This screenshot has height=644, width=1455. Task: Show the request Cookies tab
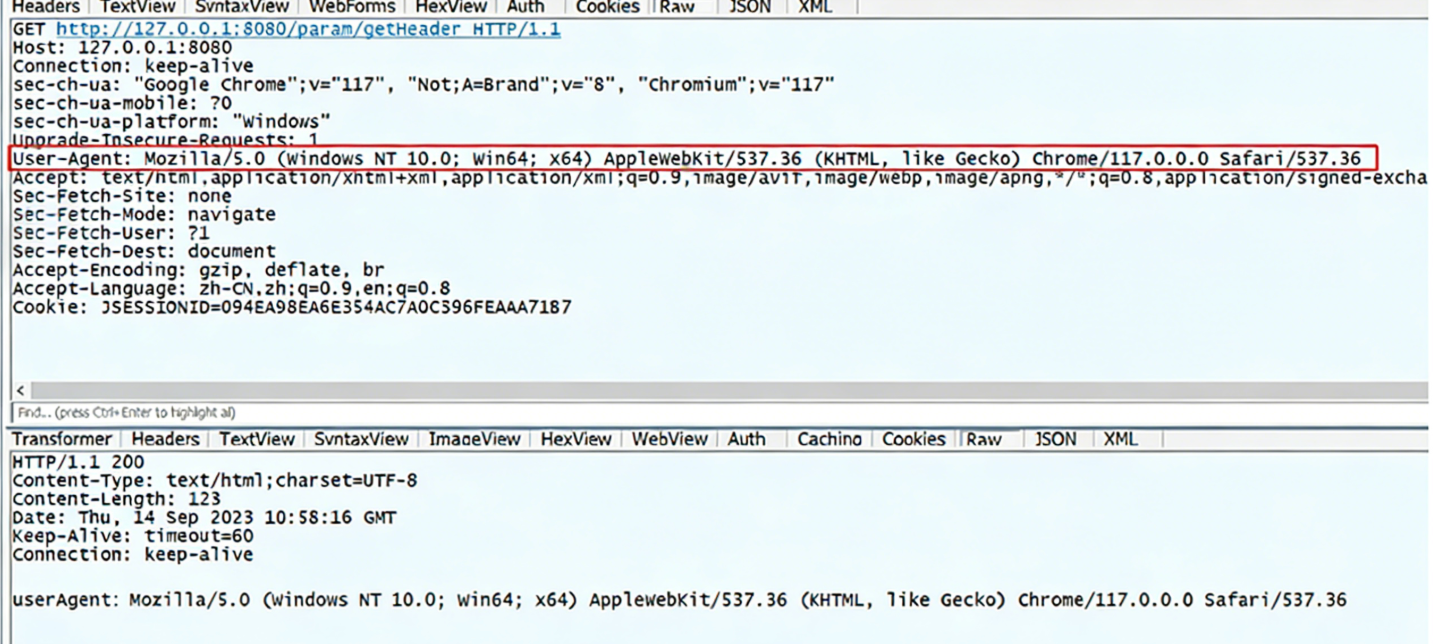[607, 6]
